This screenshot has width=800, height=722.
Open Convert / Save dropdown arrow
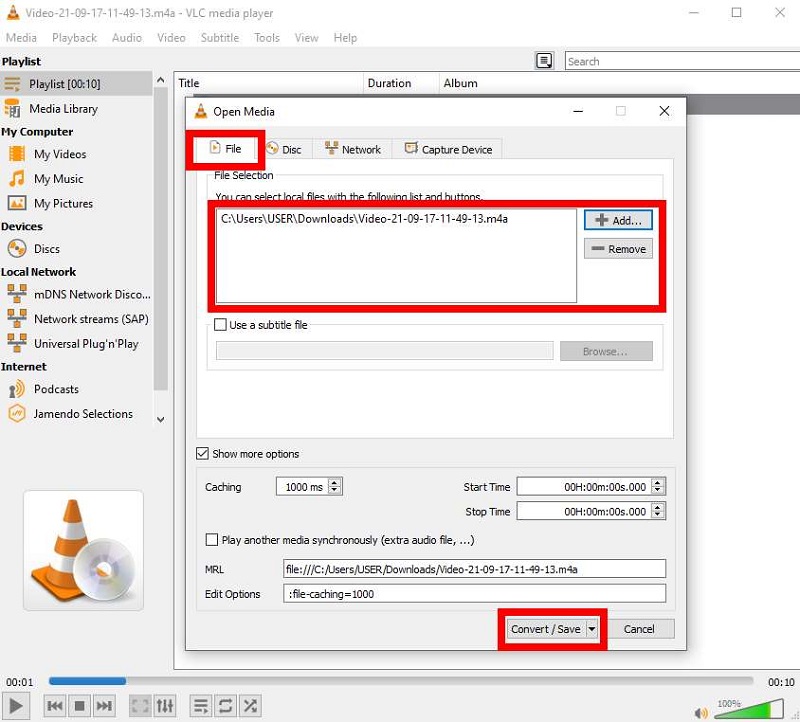(591, 629)
